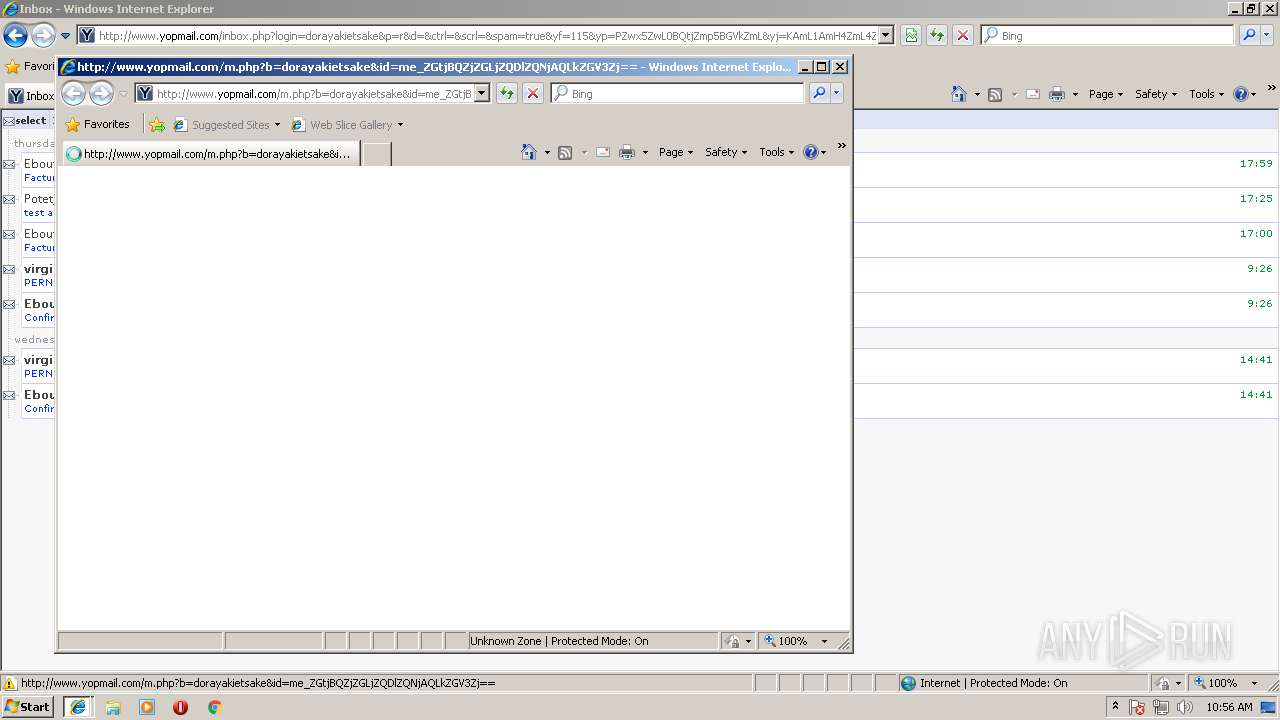Open popup search provider dropdown arrow
Screen dimensions: 1280x720
coord(837,93)
